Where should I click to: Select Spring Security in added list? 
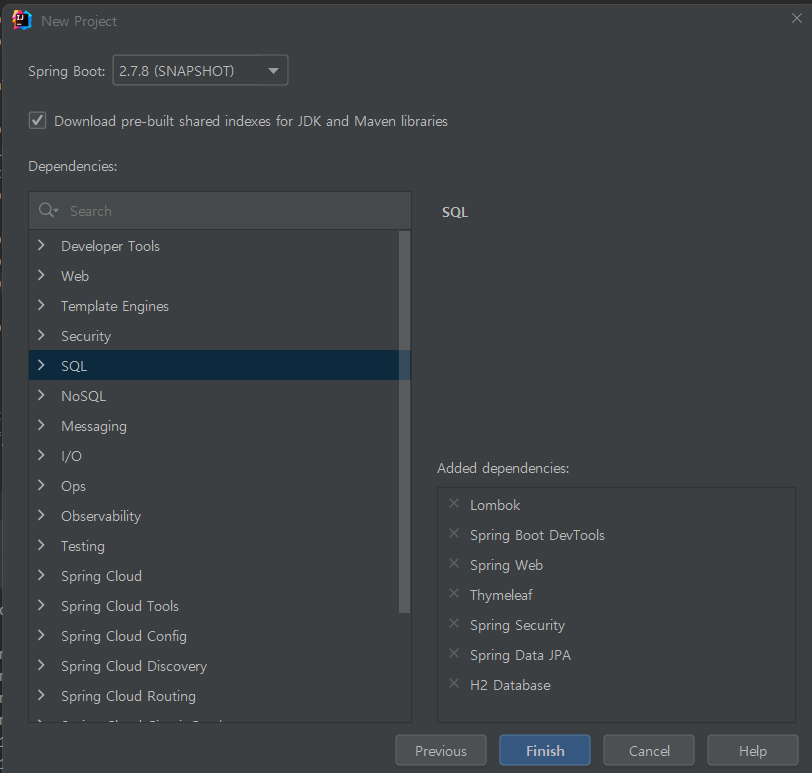click(517, 625)
